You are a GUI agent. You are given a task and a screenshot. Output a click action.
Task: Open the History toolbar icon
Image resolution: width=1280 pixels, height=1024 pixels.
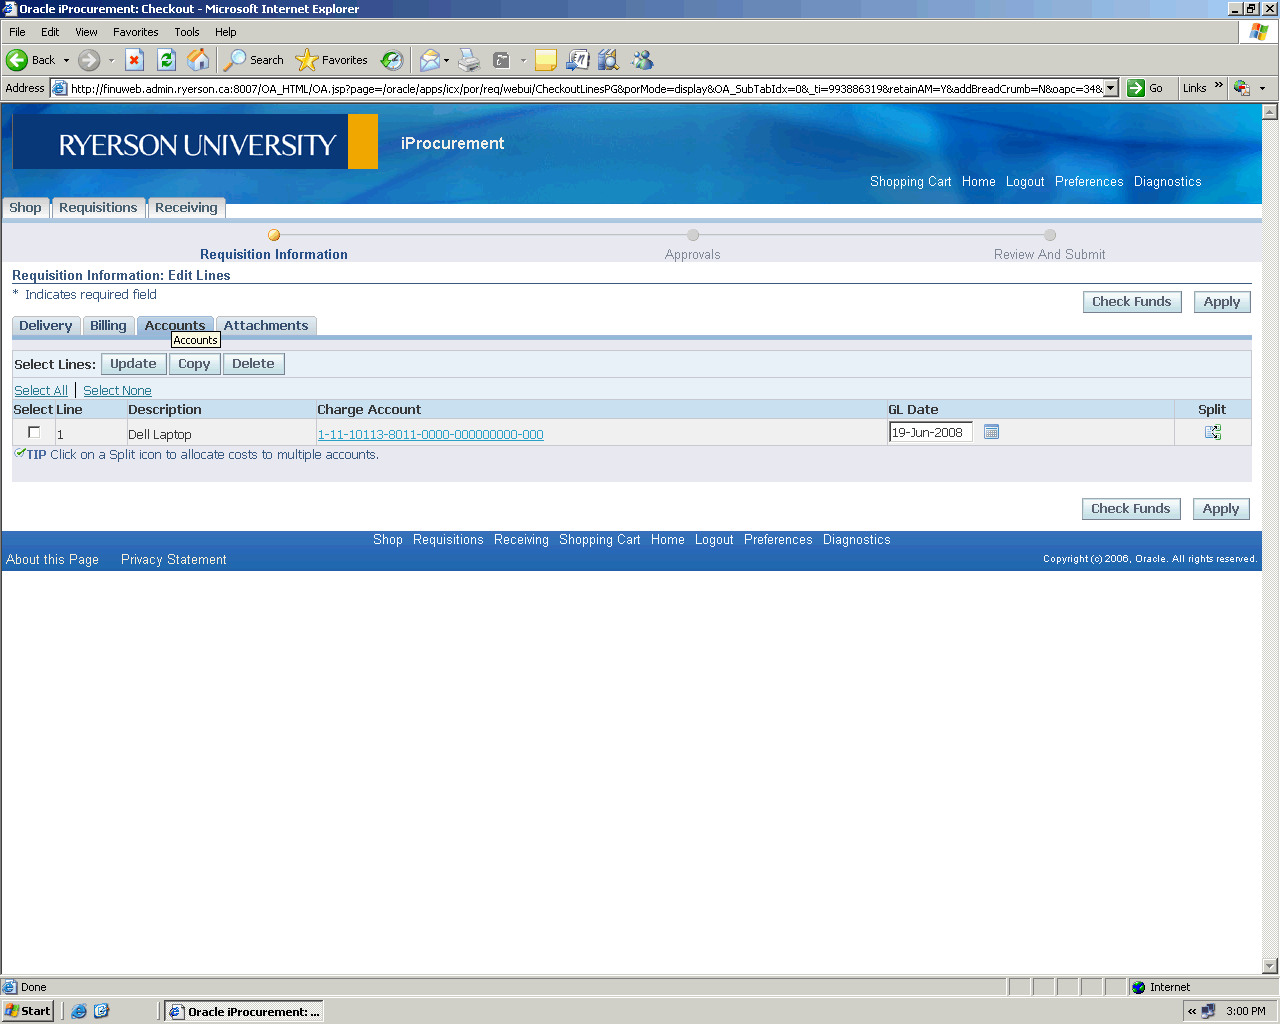(x=392, y=60)
